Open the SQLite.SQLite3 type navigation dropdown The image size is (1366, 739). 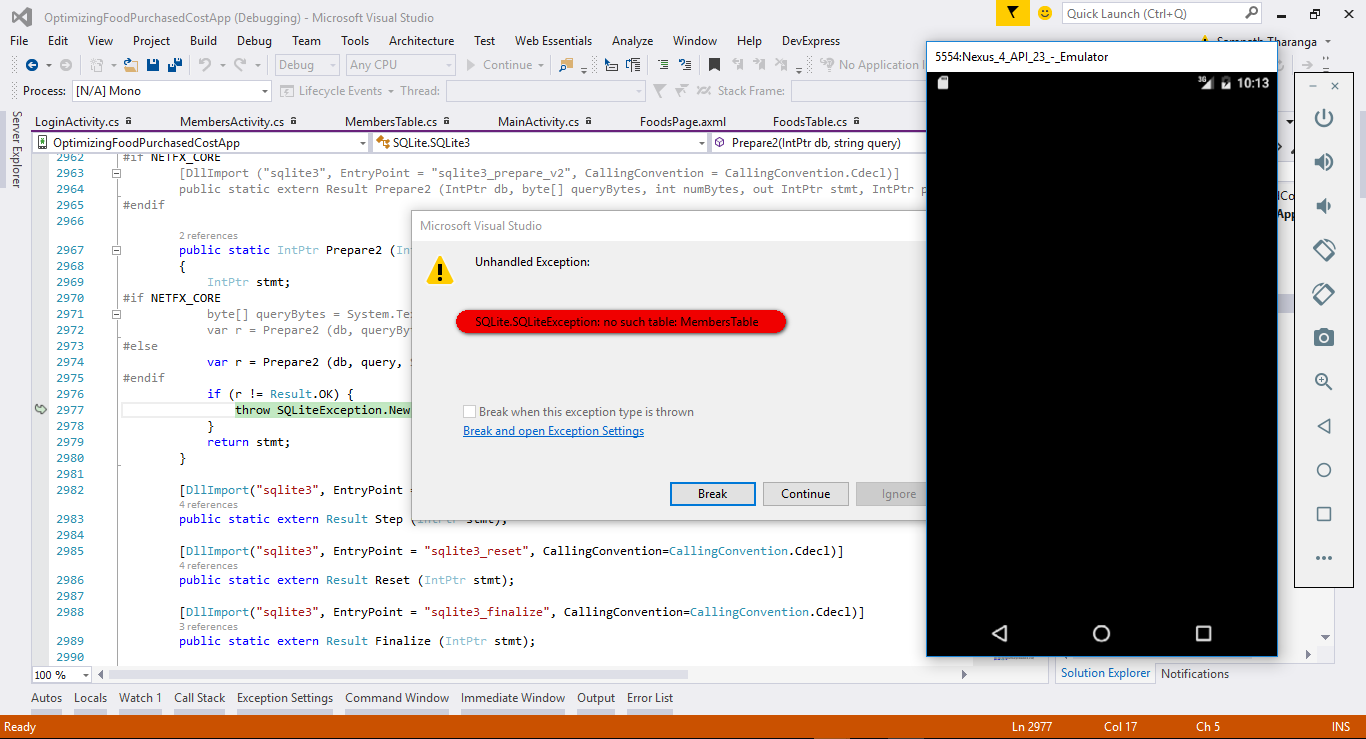543,143
